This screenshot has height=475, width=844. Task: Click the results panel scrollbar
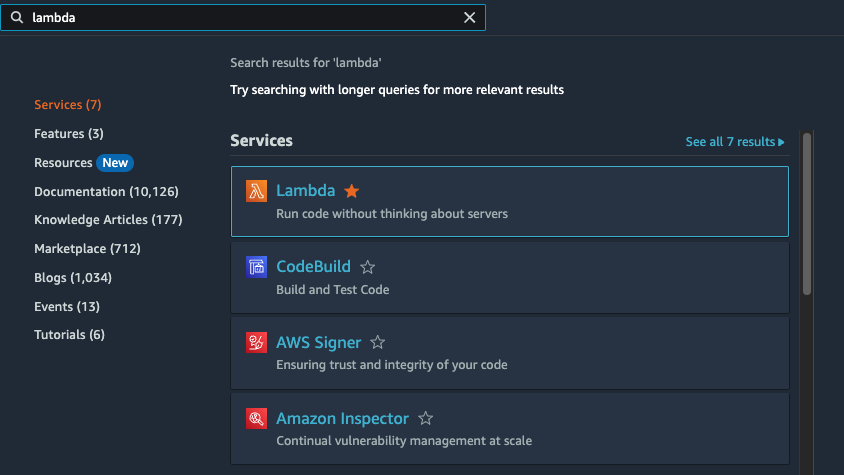pos(806,213)
